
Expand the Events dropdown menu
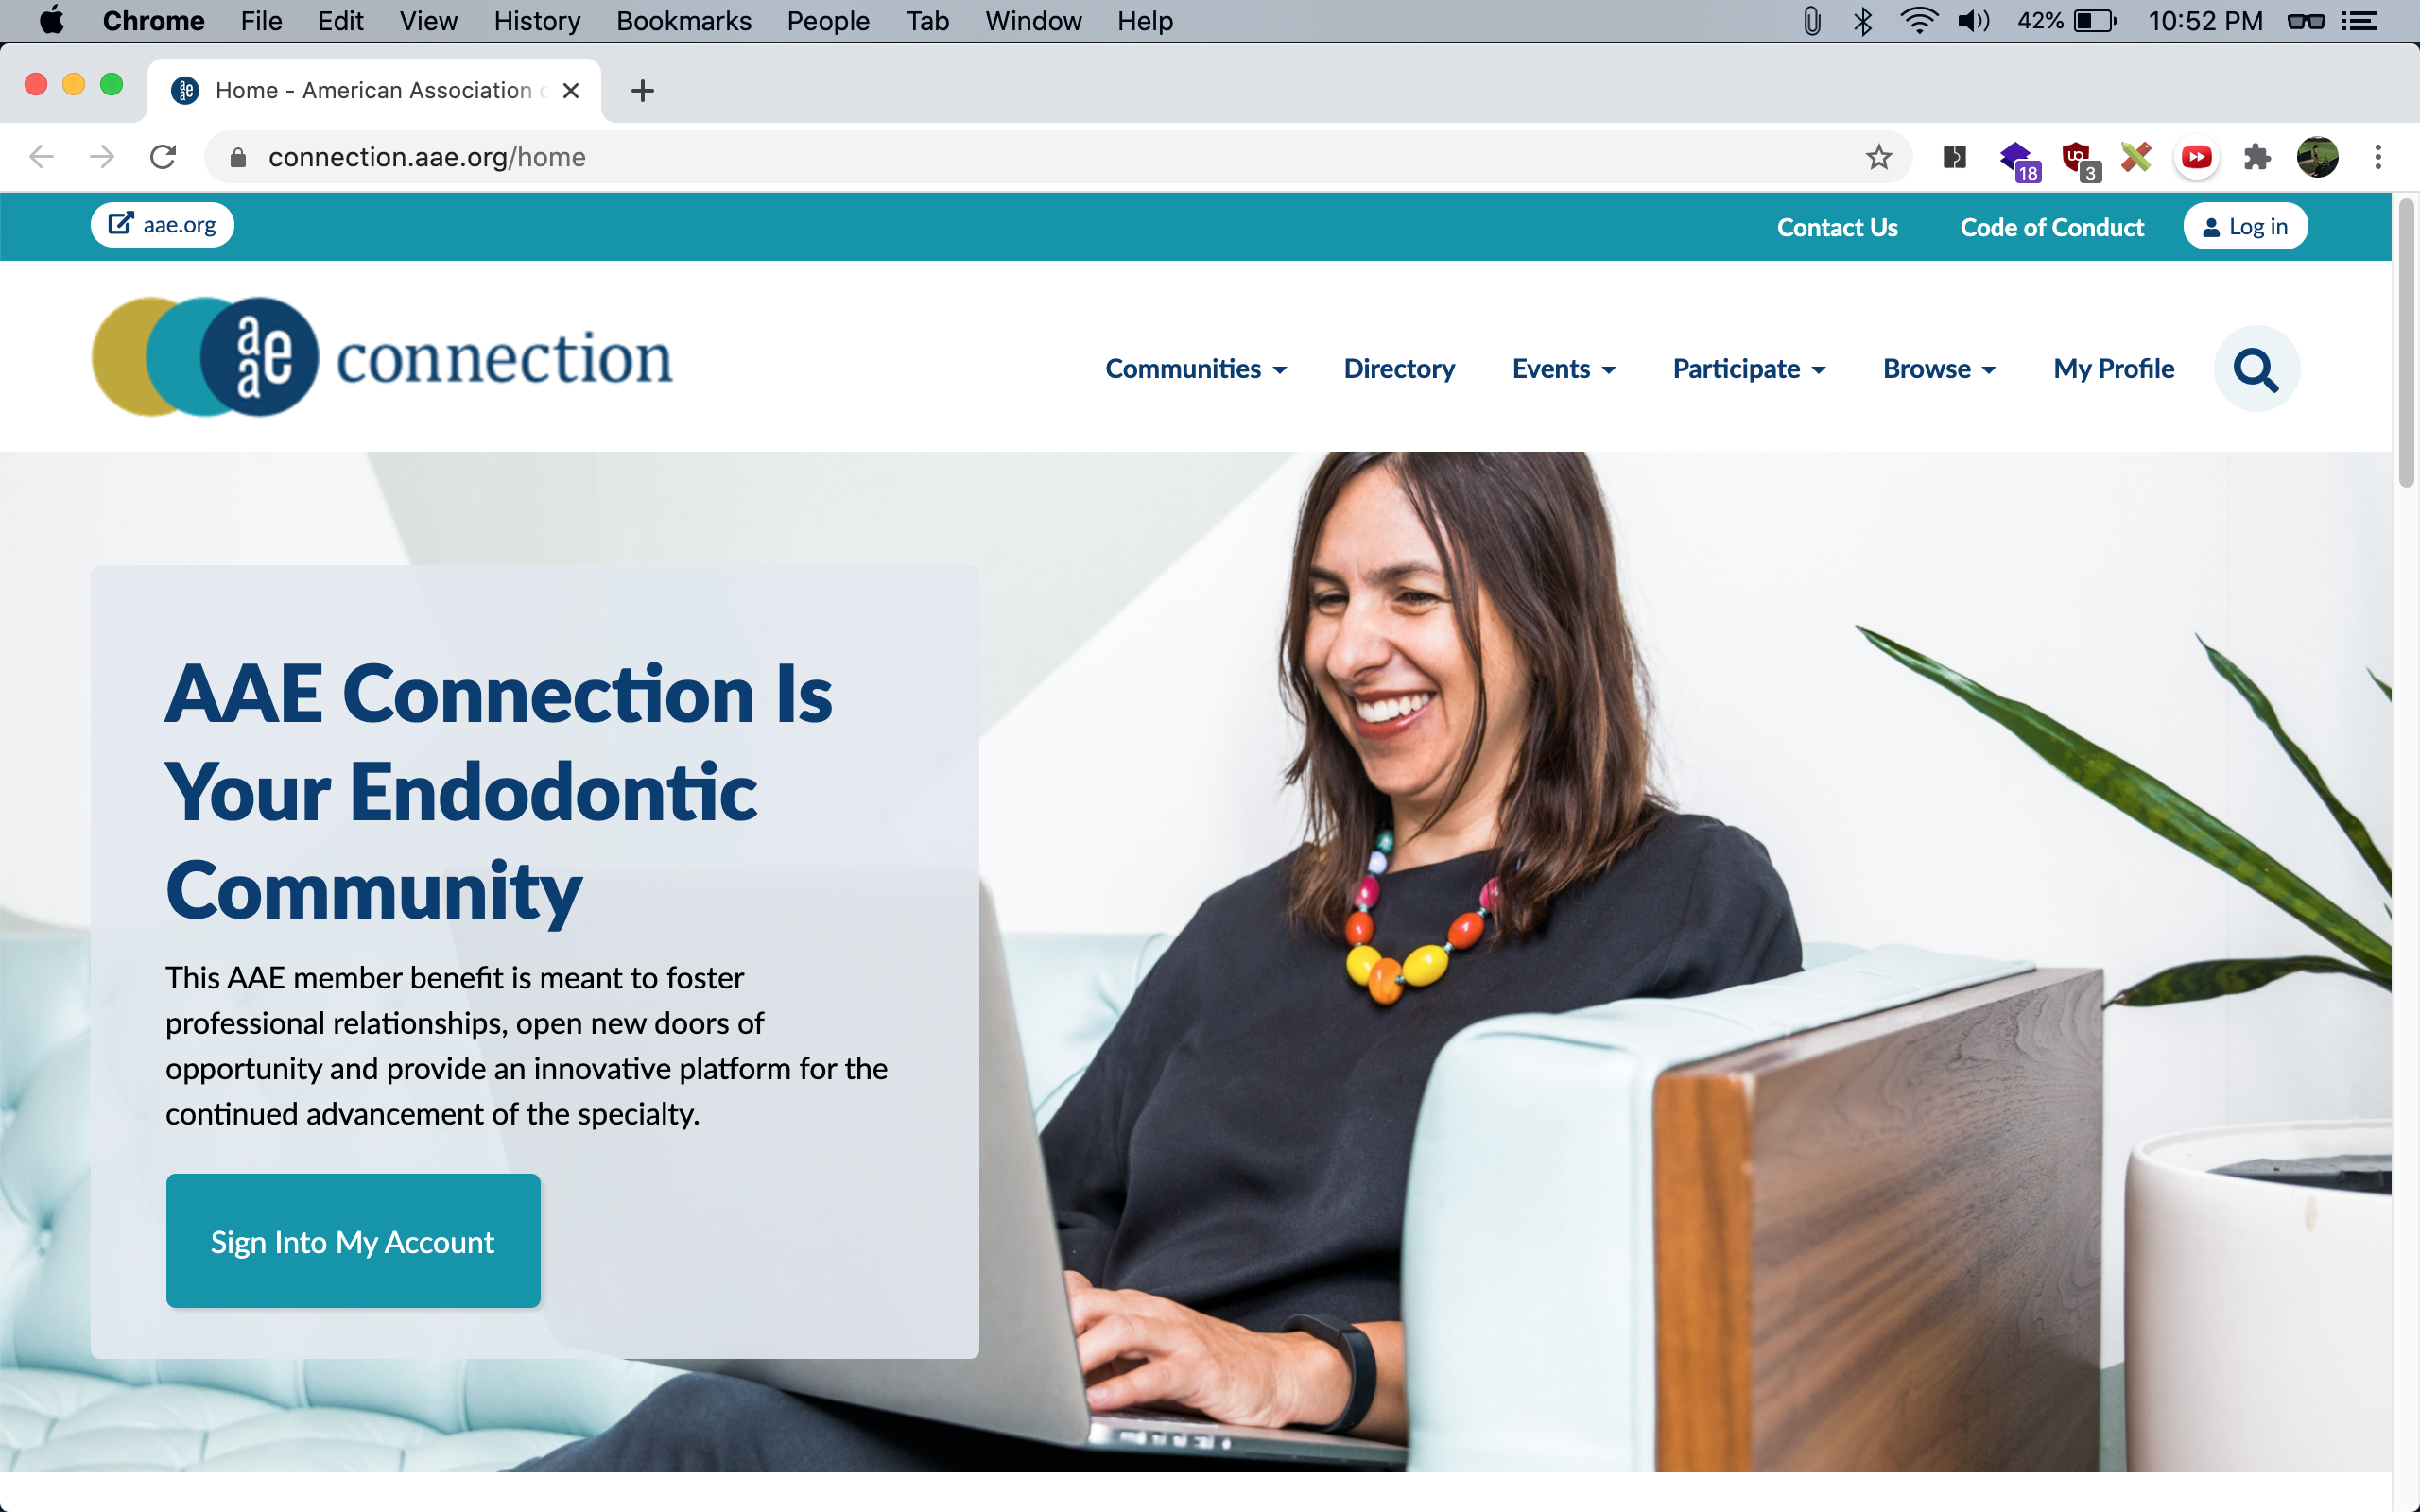[1564, 369]
